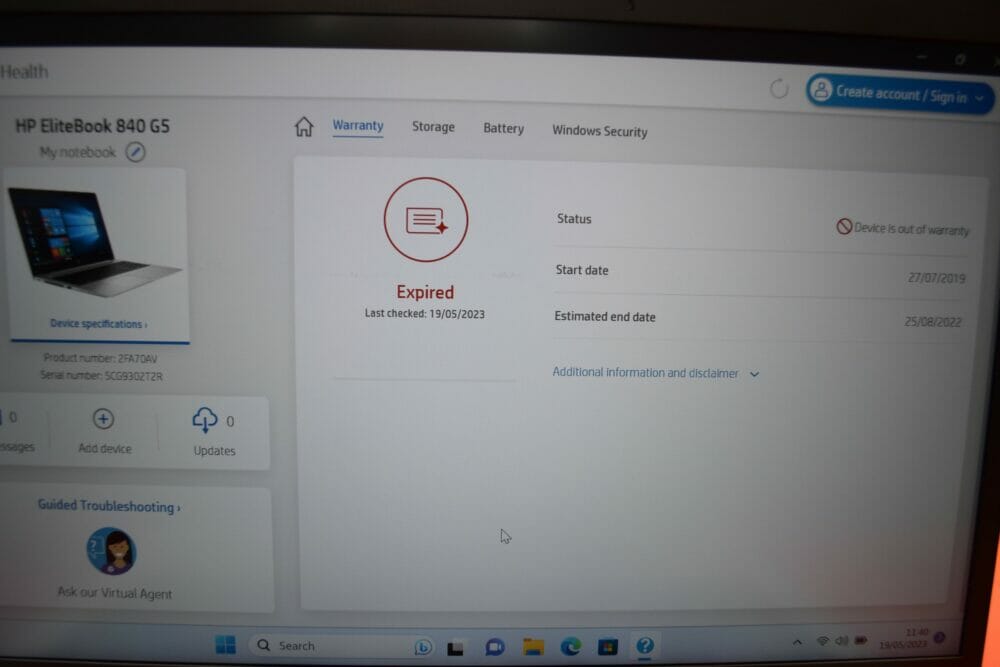Open Guided Troubleshooting link
This screenshot has height=667, width=1000.
coord(109,506)
